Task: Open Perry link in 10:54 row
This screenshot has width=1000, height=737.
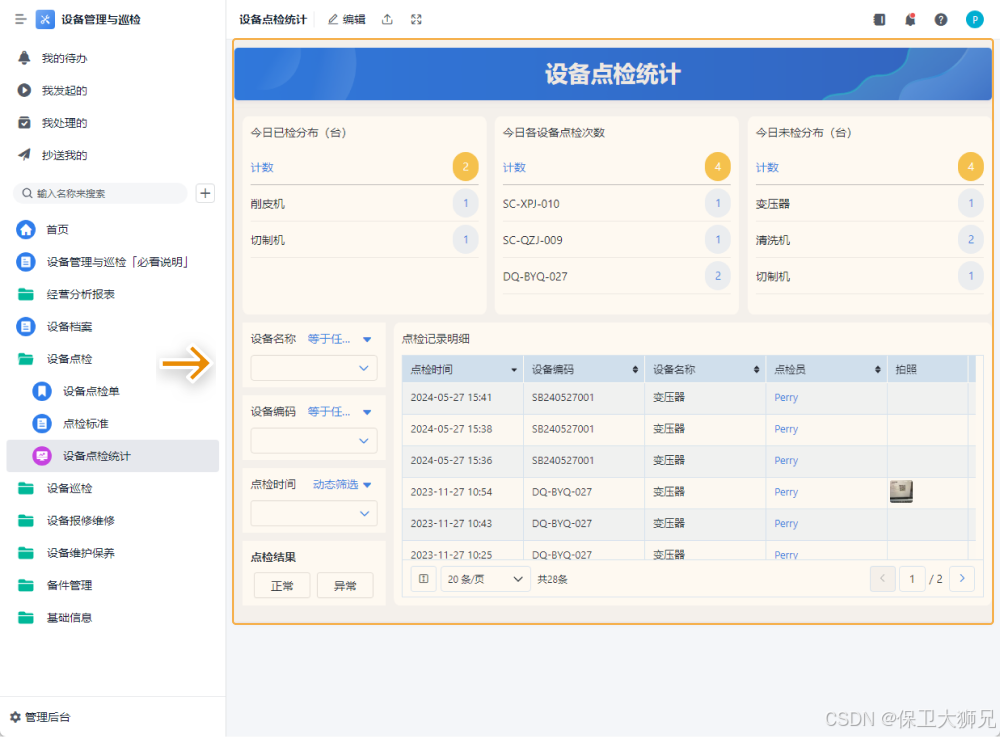Action: (786, 492)
